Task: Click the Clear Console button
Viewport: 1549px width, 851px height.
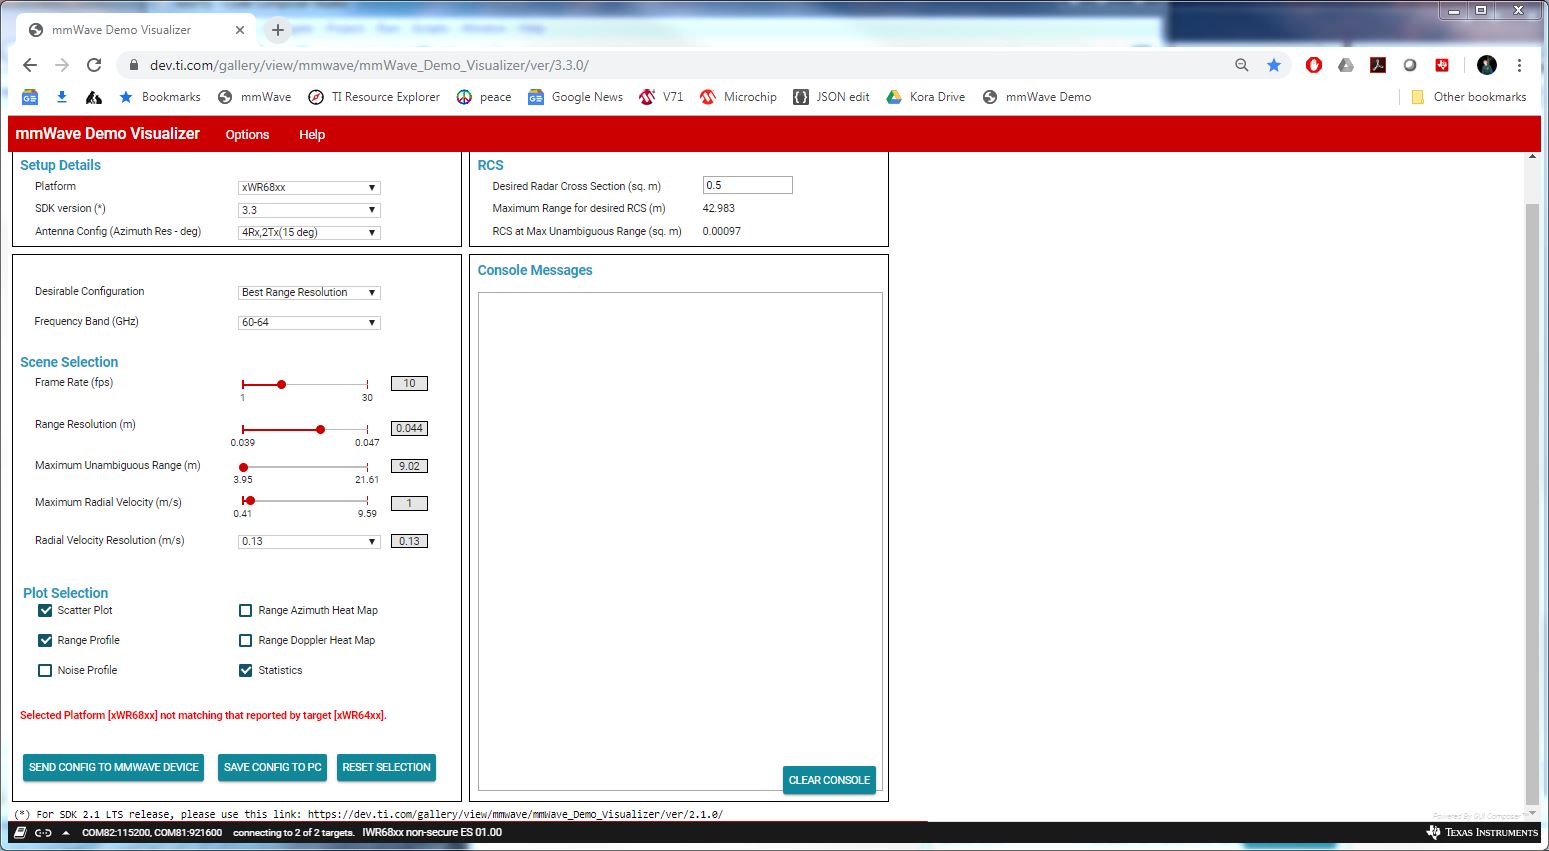Action: 829,780
